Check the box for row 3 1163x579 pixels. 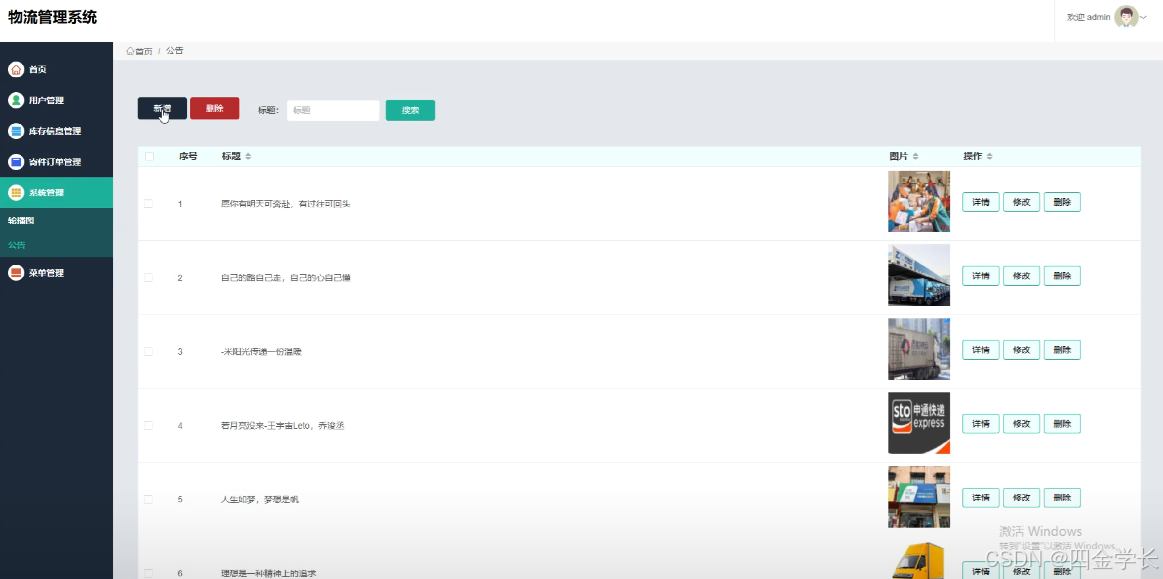pyautogui.click(x=148, y=351)
